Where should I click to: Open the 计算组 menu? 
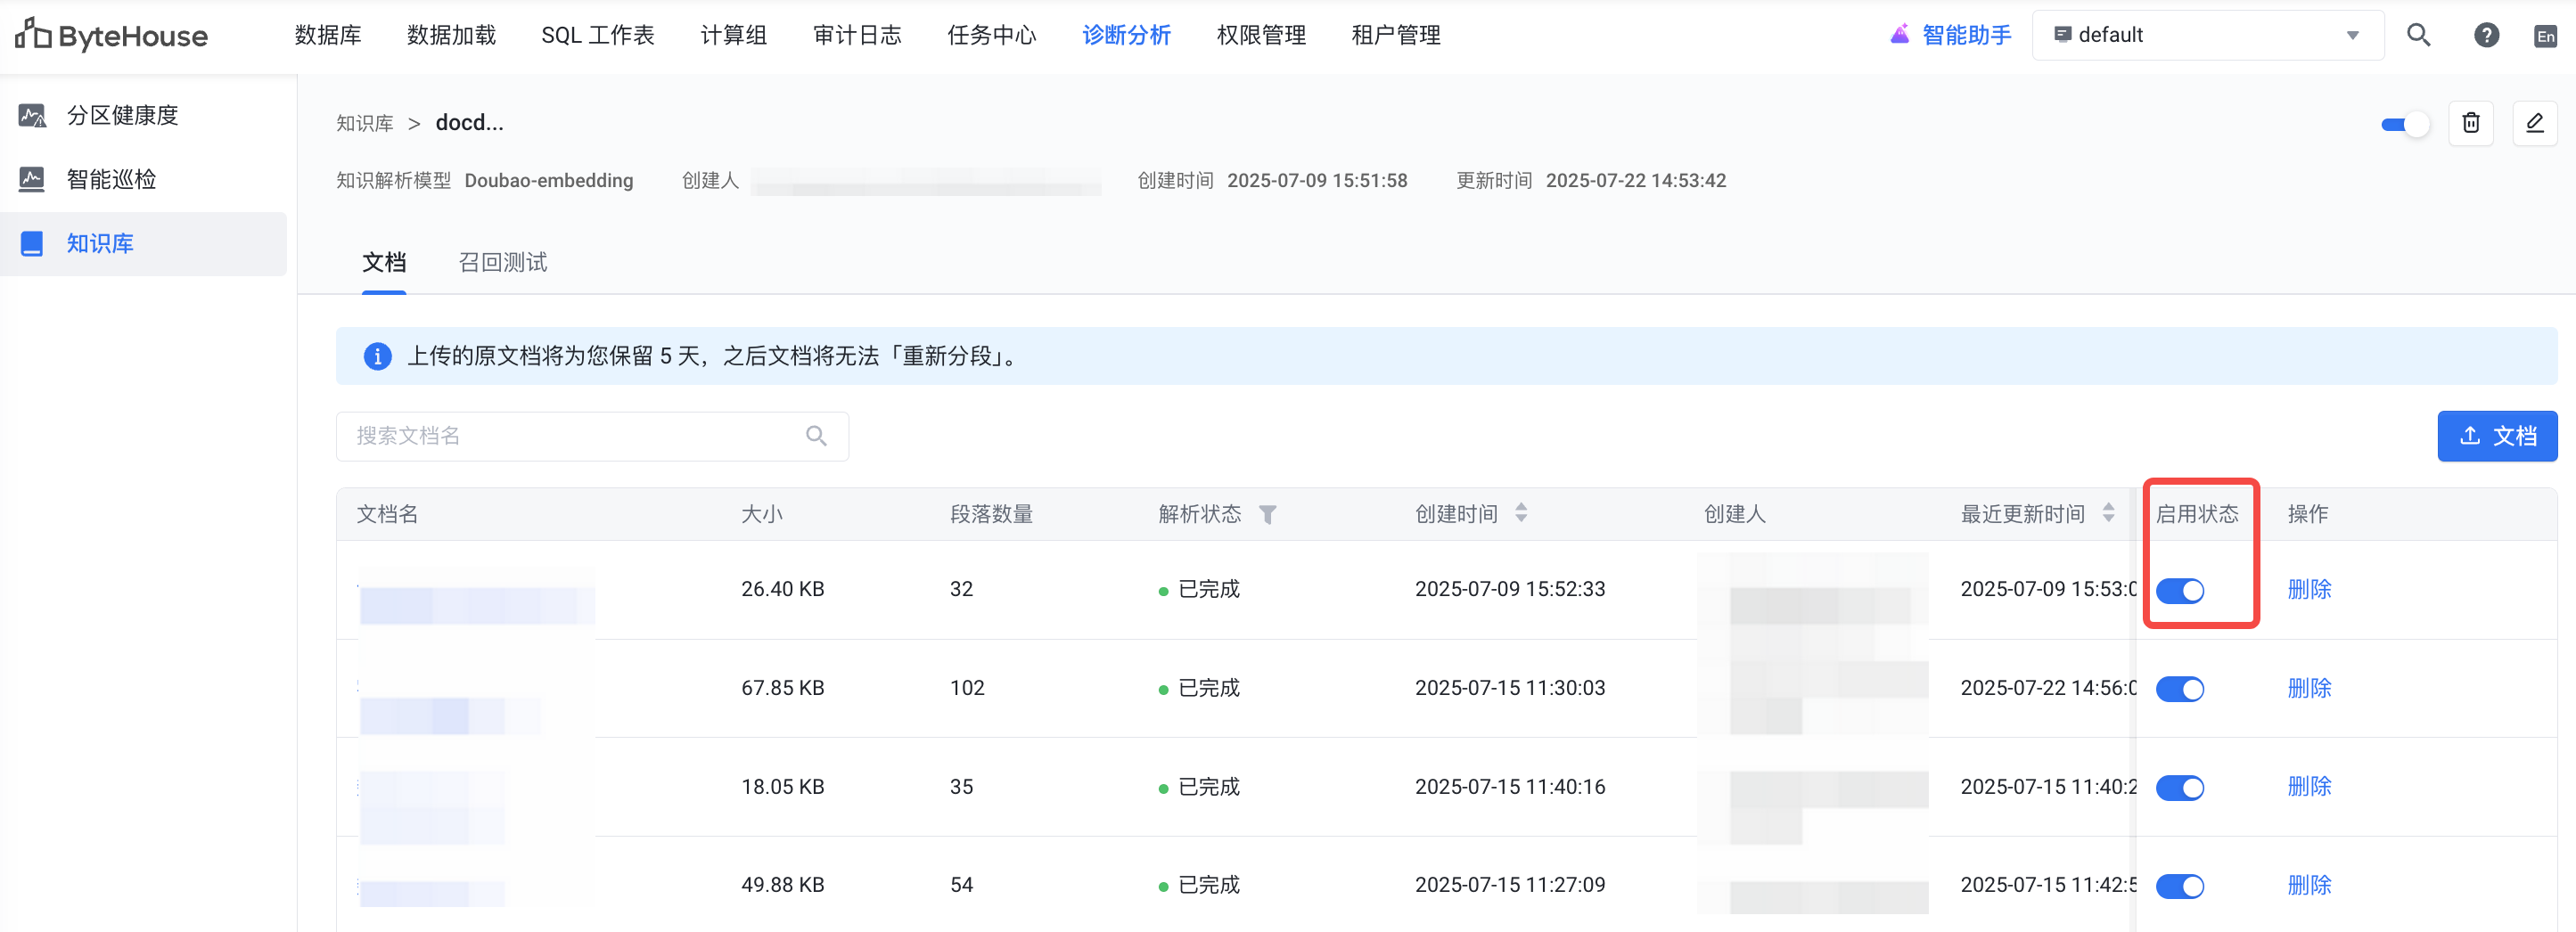(733, 35)
